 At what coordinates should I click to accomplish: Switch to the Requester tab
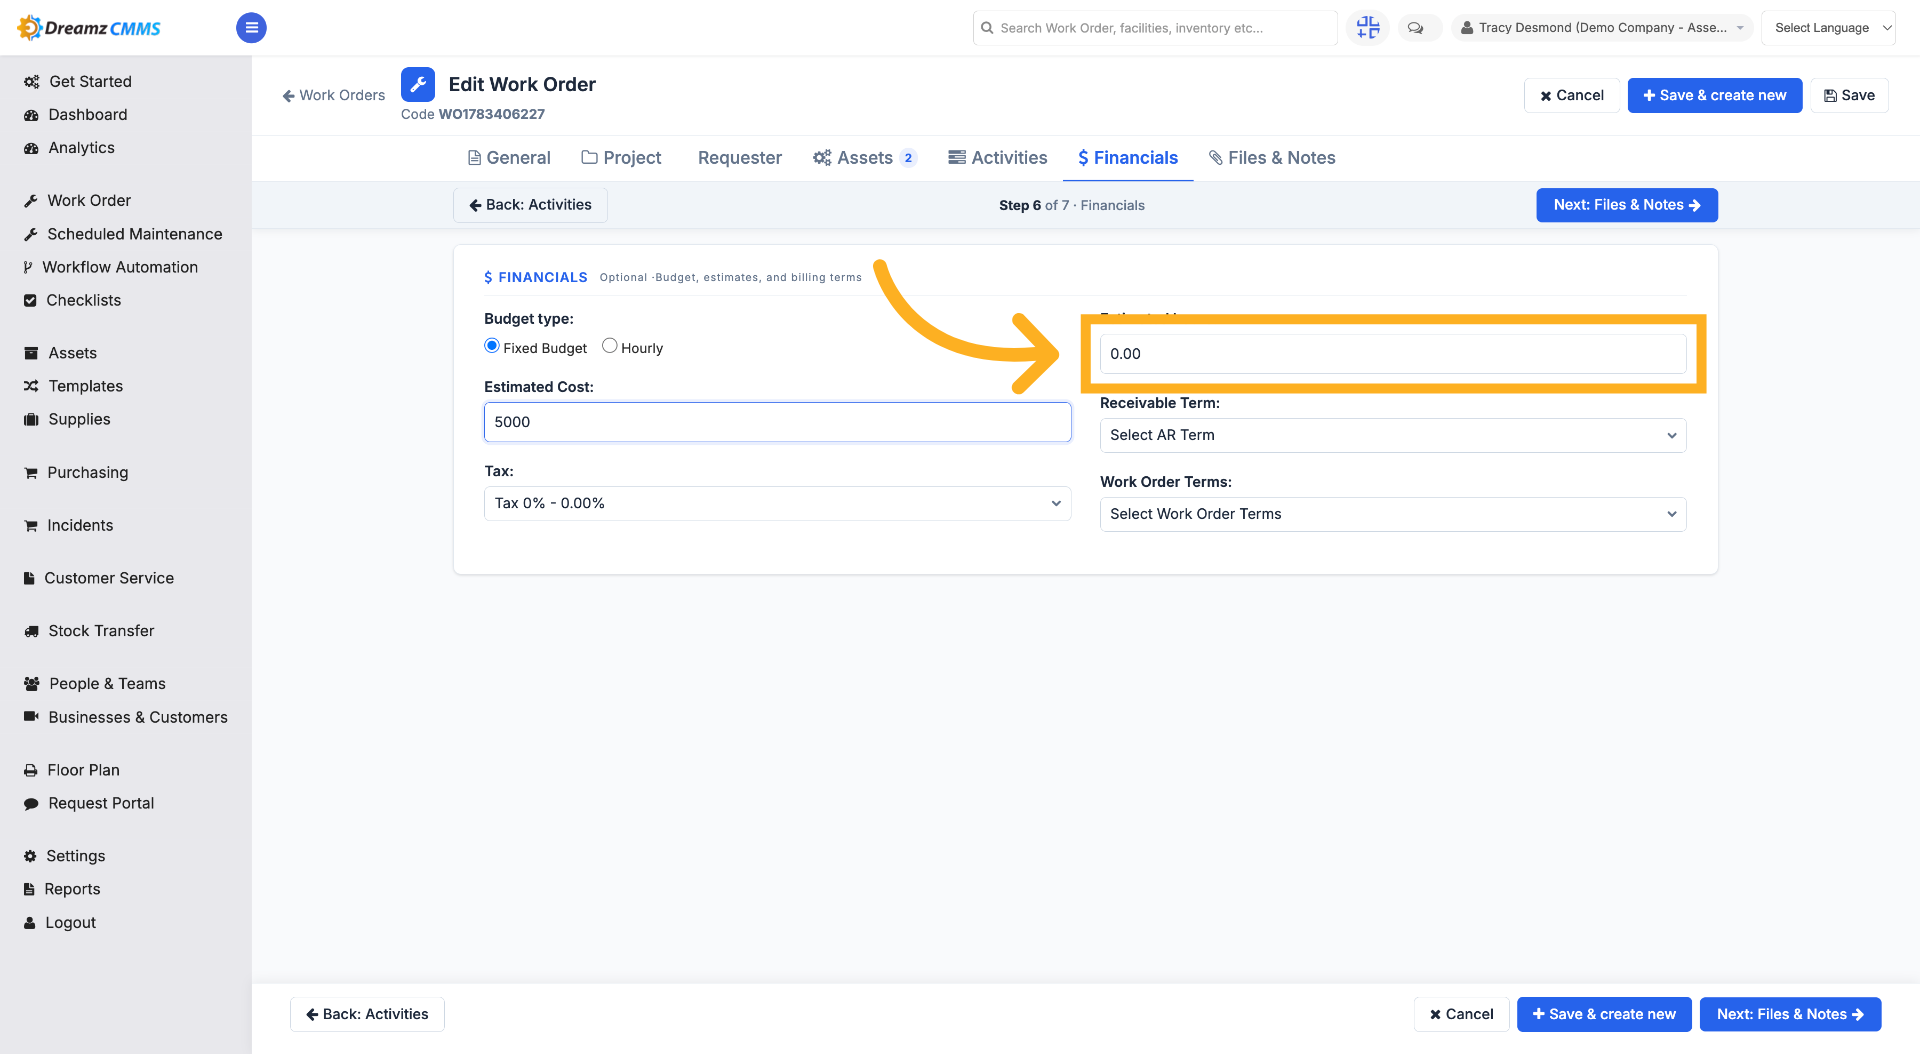click(x=739, y=158)
